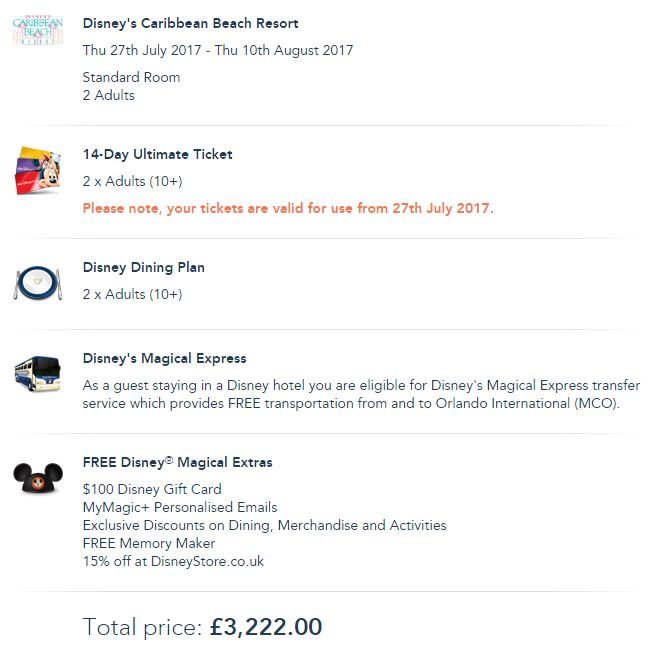
Task: Click the $100 Disney Gift Card line
Action: [x=152, y=489]
